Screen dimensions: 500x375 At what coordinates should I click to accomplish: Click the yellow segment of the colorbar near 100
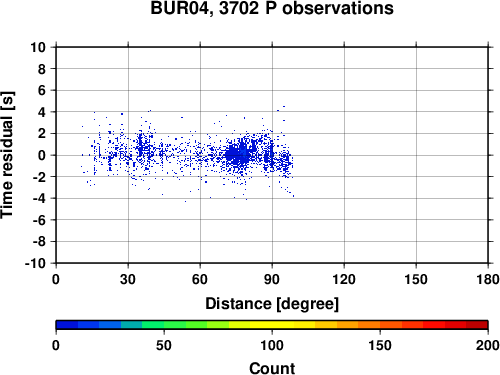coord(272,325)
